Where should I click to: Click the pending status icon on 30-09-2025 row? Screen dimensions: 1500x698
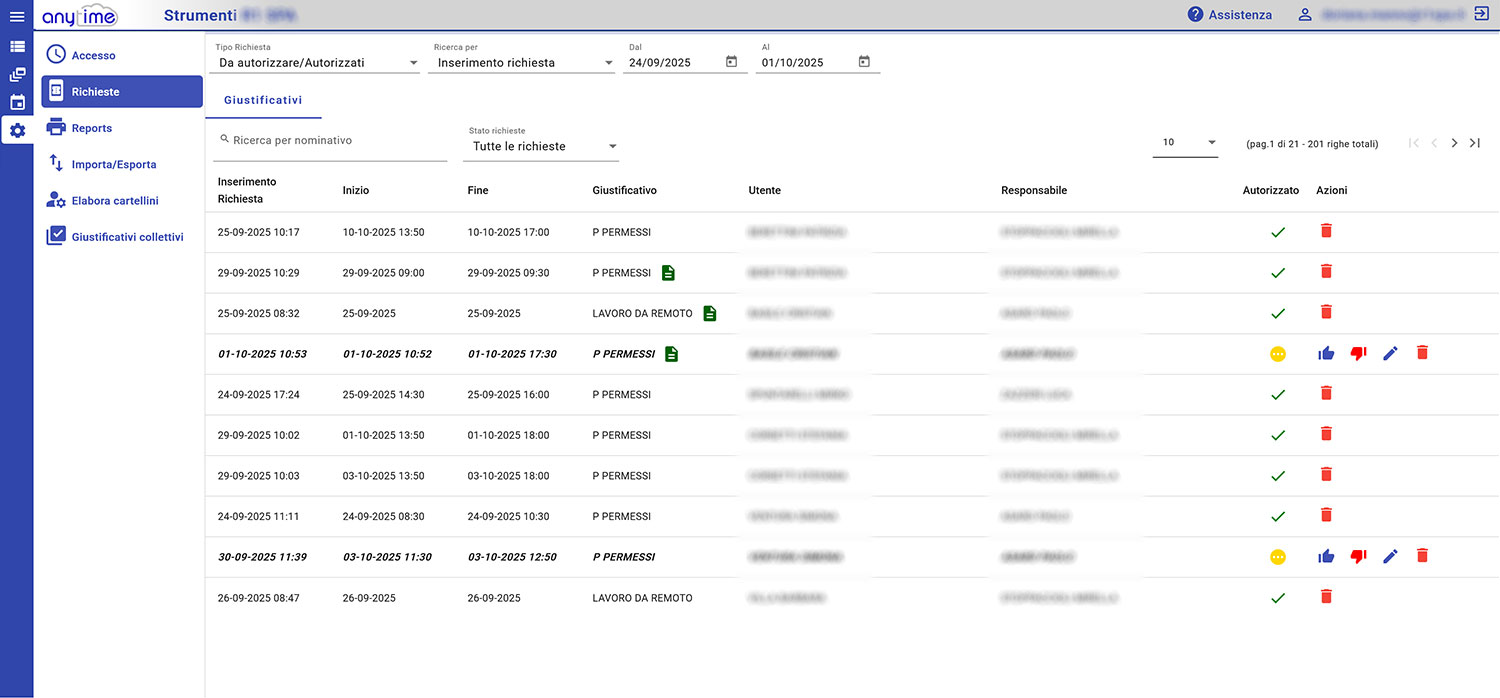pyautogui.click(x=1277, y=557)
